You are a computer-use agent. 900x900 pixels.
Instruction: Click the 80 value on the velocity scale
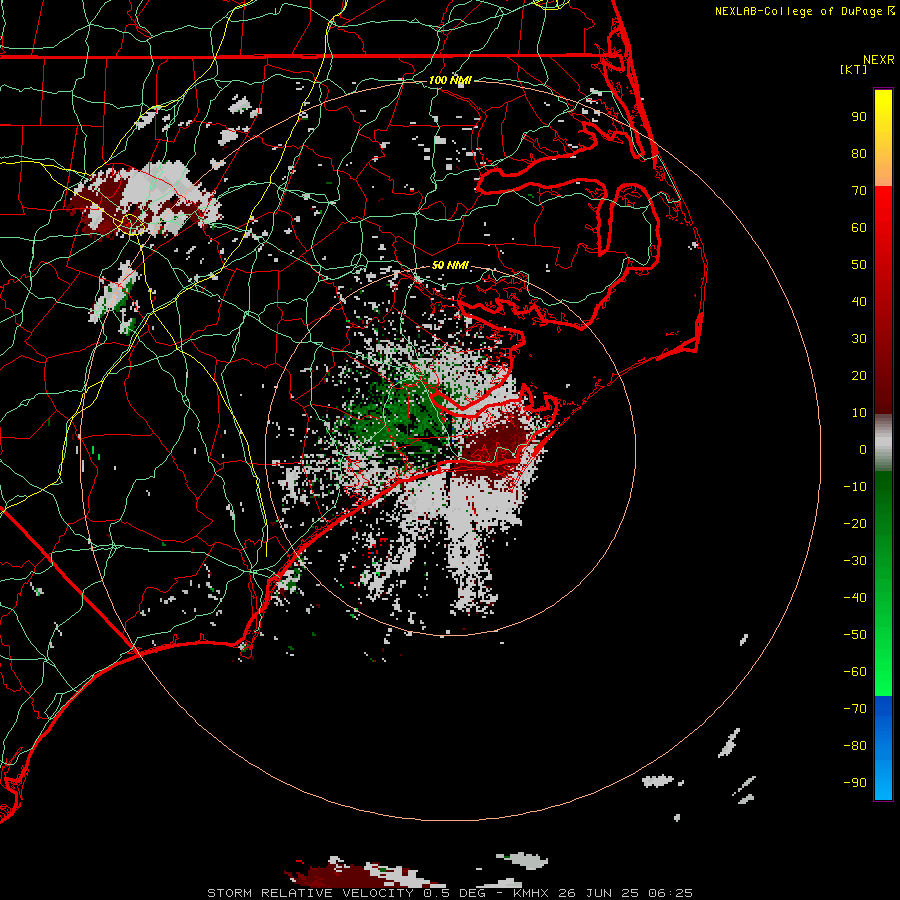859,154
